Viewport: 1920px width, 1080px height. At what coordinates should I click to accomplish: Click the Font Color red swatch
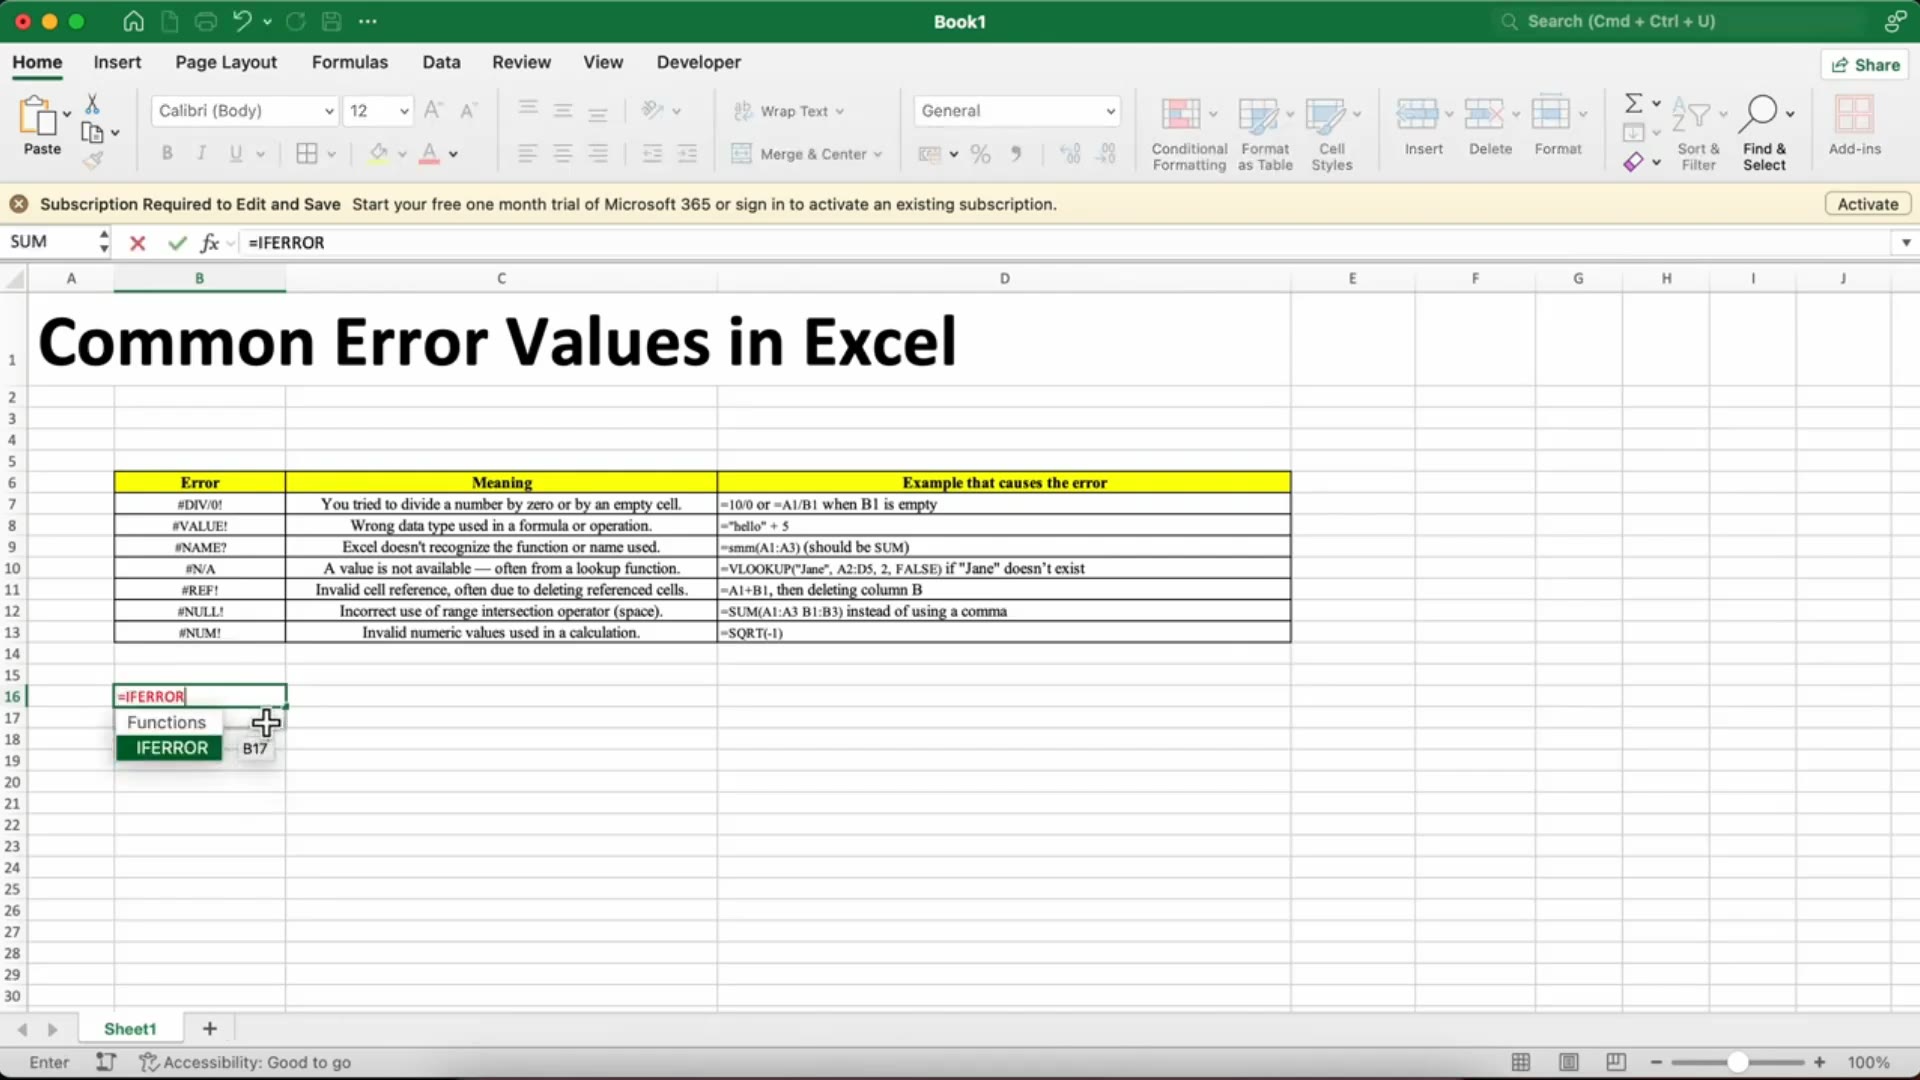429,154
